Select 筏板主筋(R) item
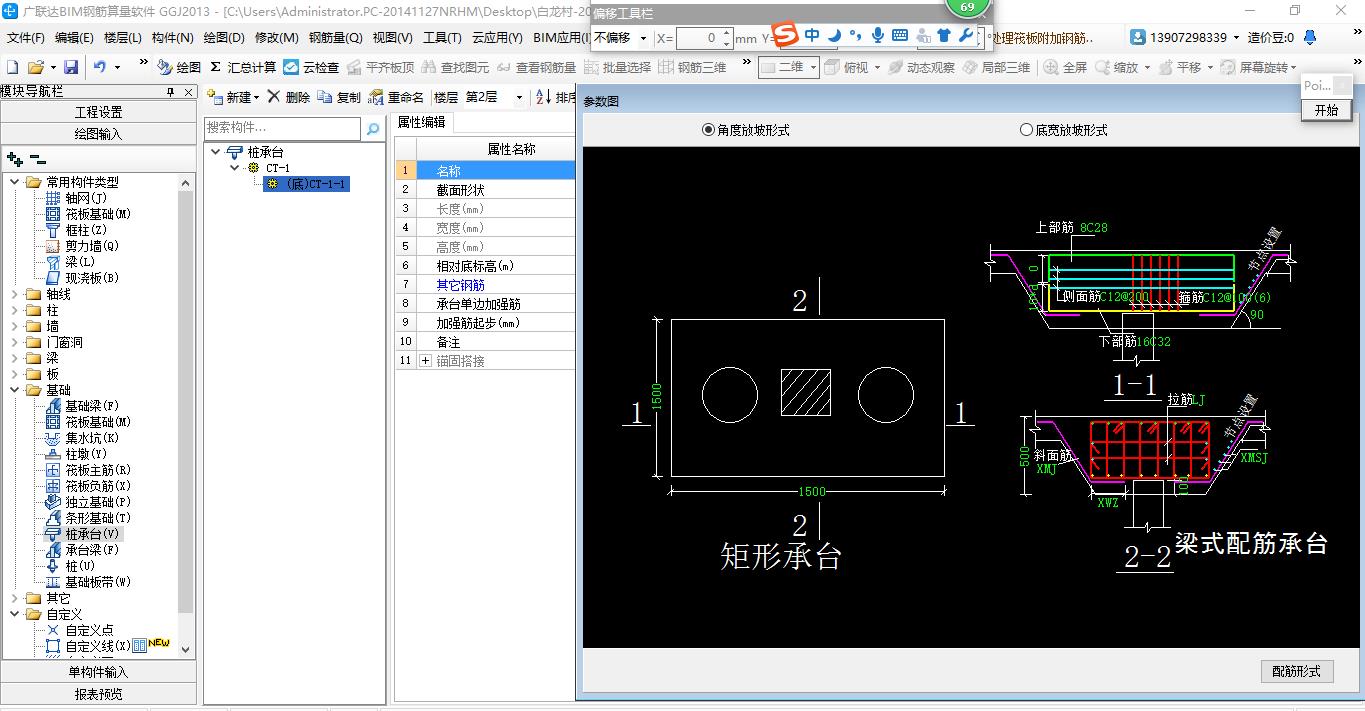 (x=88, y=470)
